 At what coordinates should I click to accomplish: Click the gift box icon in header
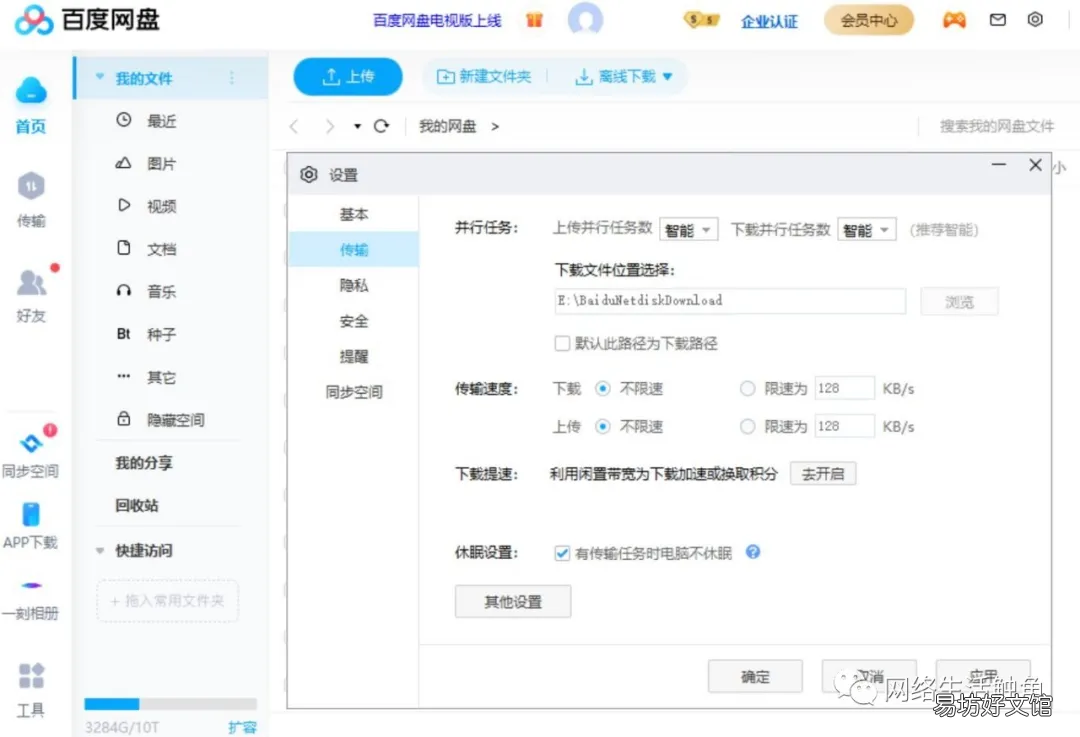[534, 20]
